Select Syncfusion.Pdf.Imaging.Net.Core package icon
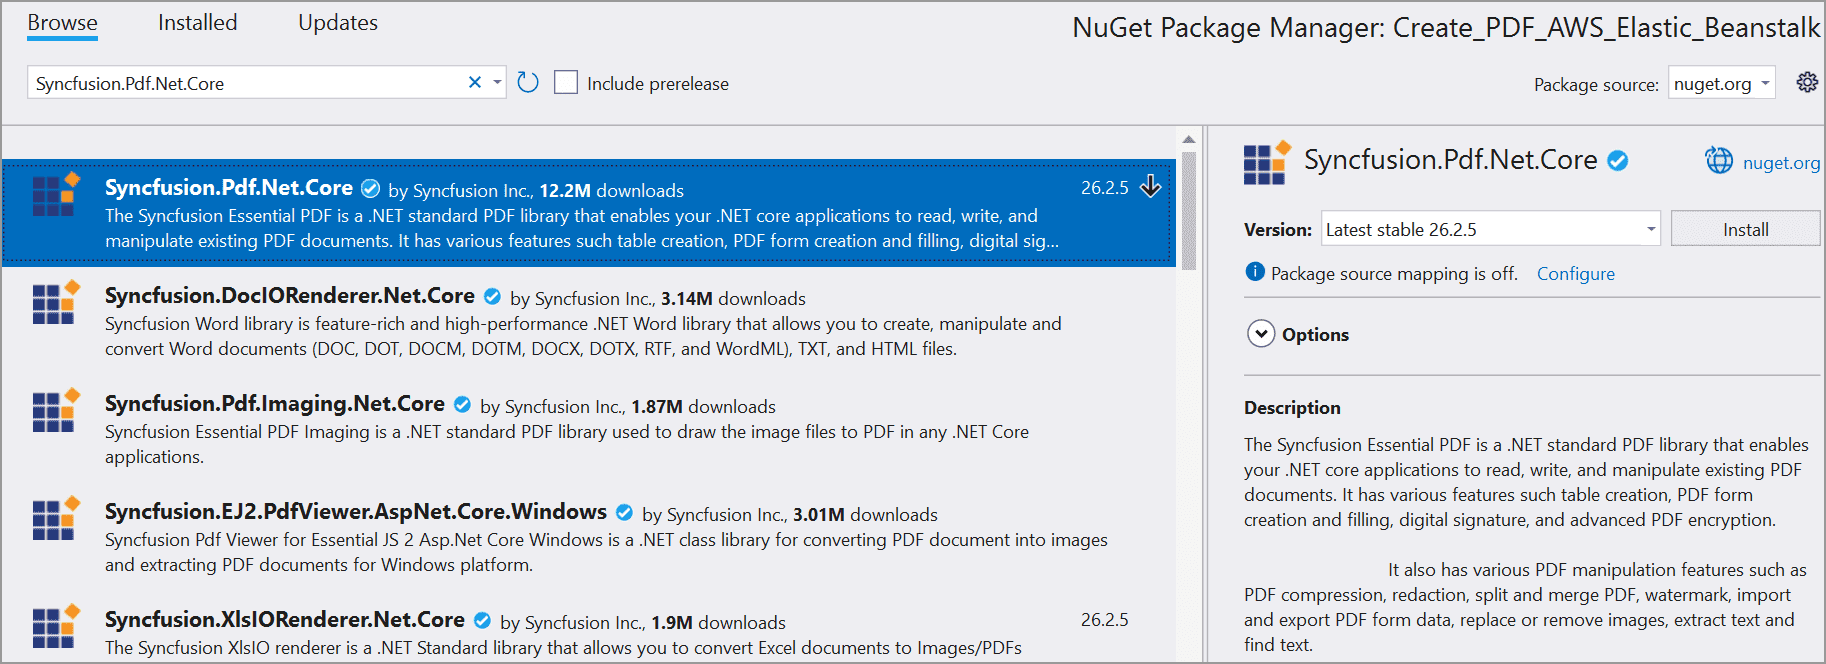 (55, 410)
